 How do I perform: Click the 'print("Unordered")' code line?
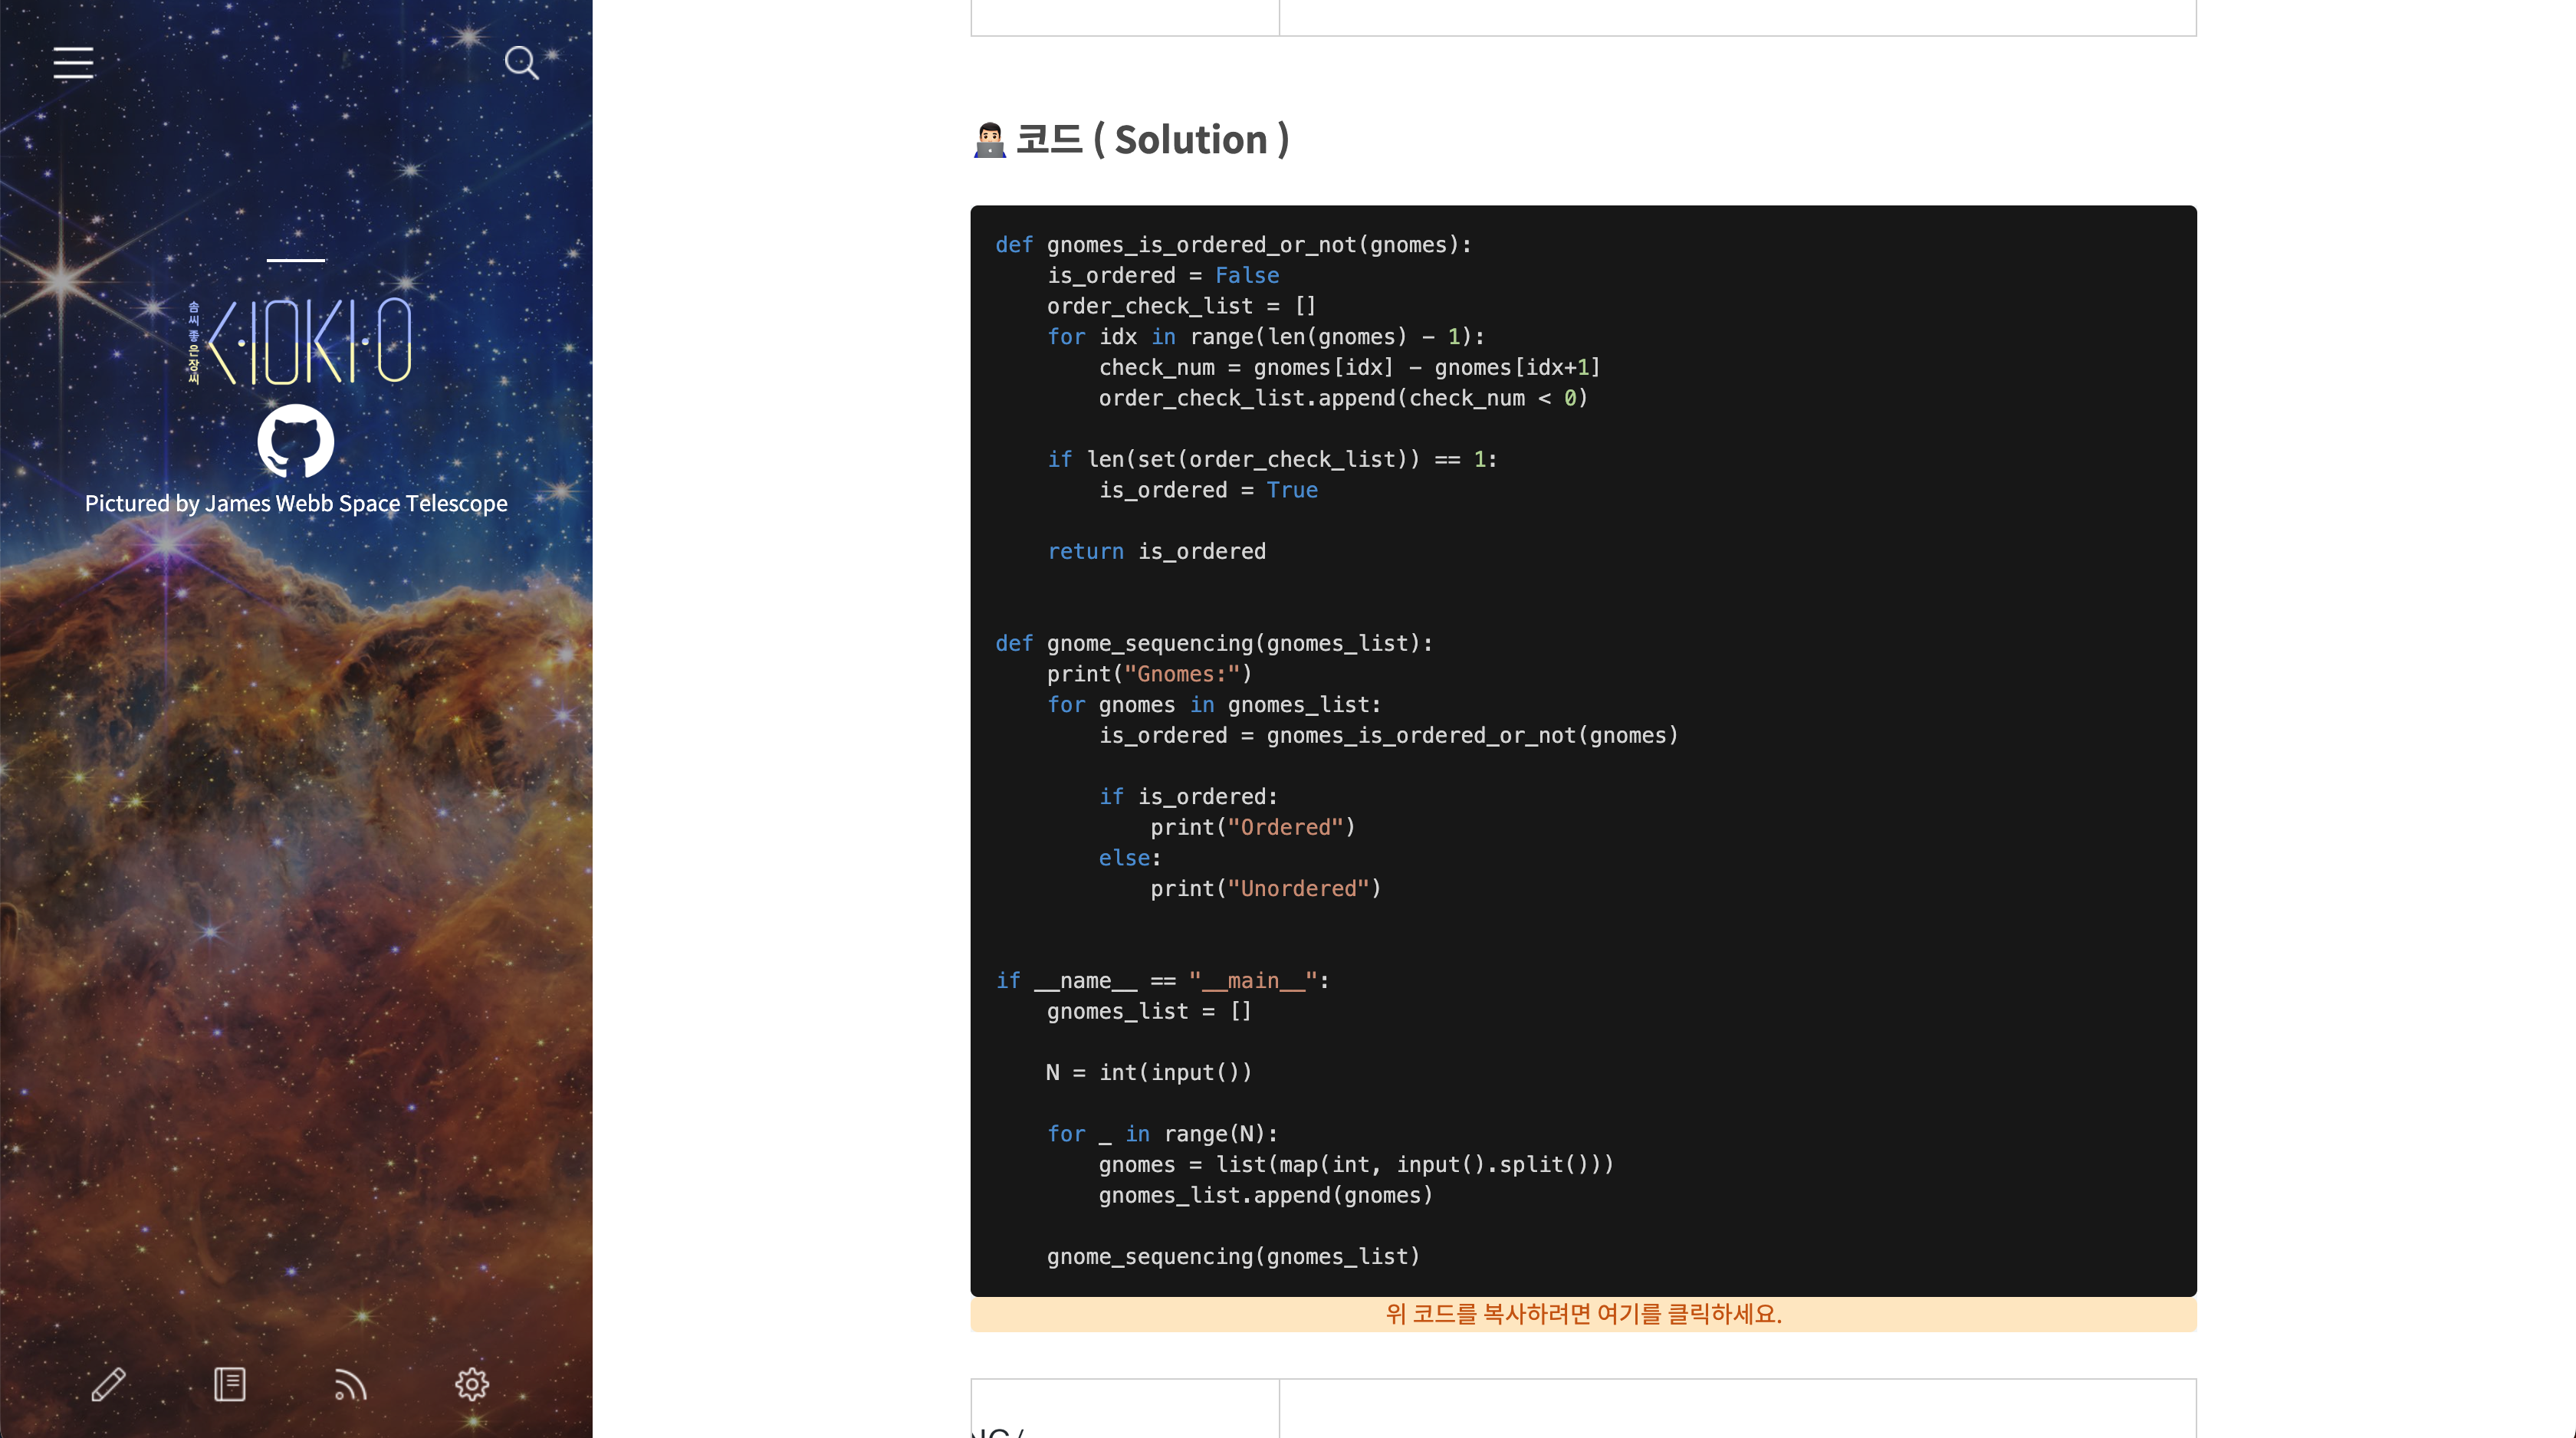(1265, 888)
